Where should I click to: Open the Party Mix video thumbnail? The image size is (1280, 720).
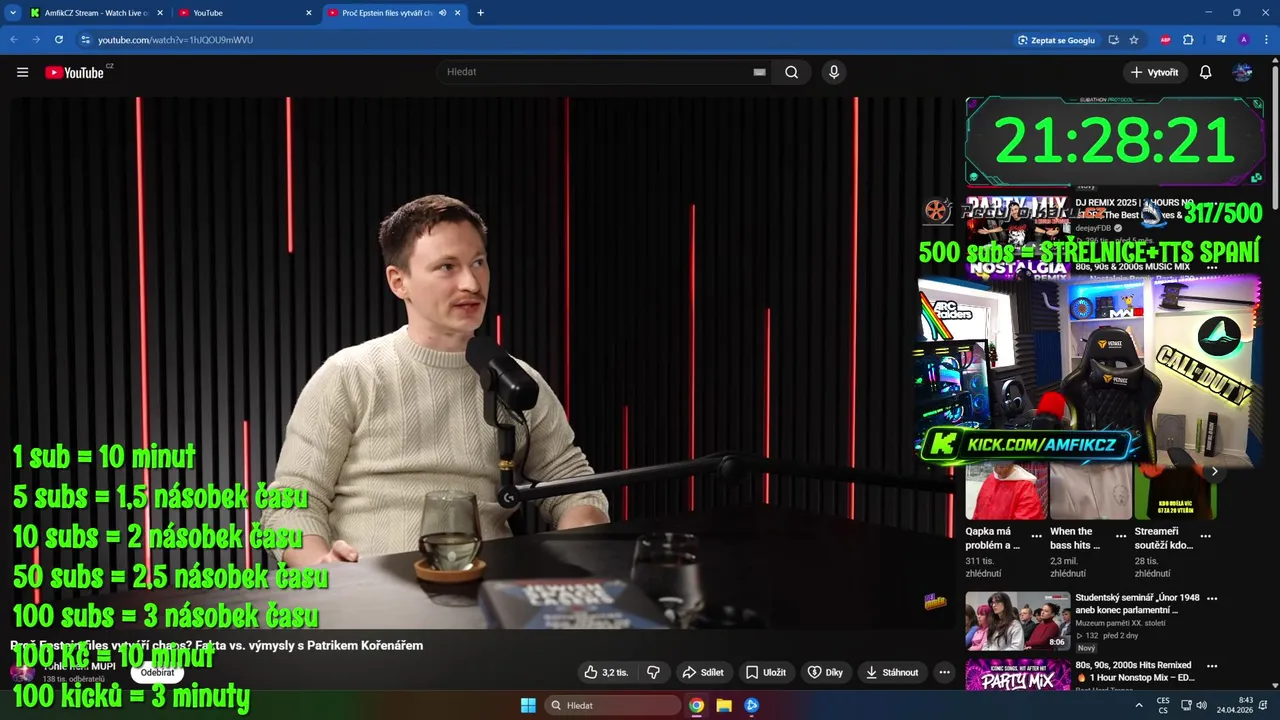(1017, 675)
